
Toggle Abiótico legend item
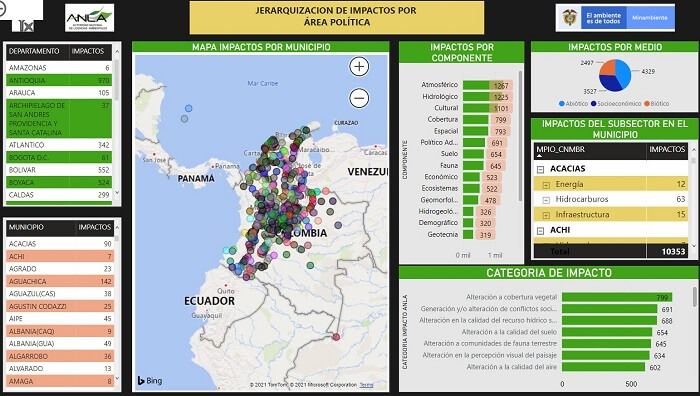tap(573, 104)
